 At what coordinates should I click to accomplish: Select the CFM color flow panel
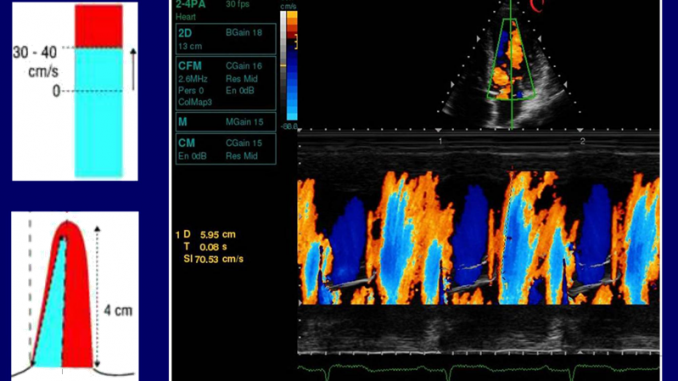click(x=226, y=83)
